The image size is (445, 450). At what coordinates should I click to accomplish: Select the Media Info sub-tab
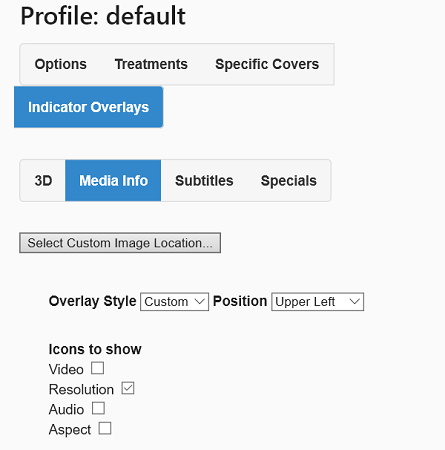113,181
